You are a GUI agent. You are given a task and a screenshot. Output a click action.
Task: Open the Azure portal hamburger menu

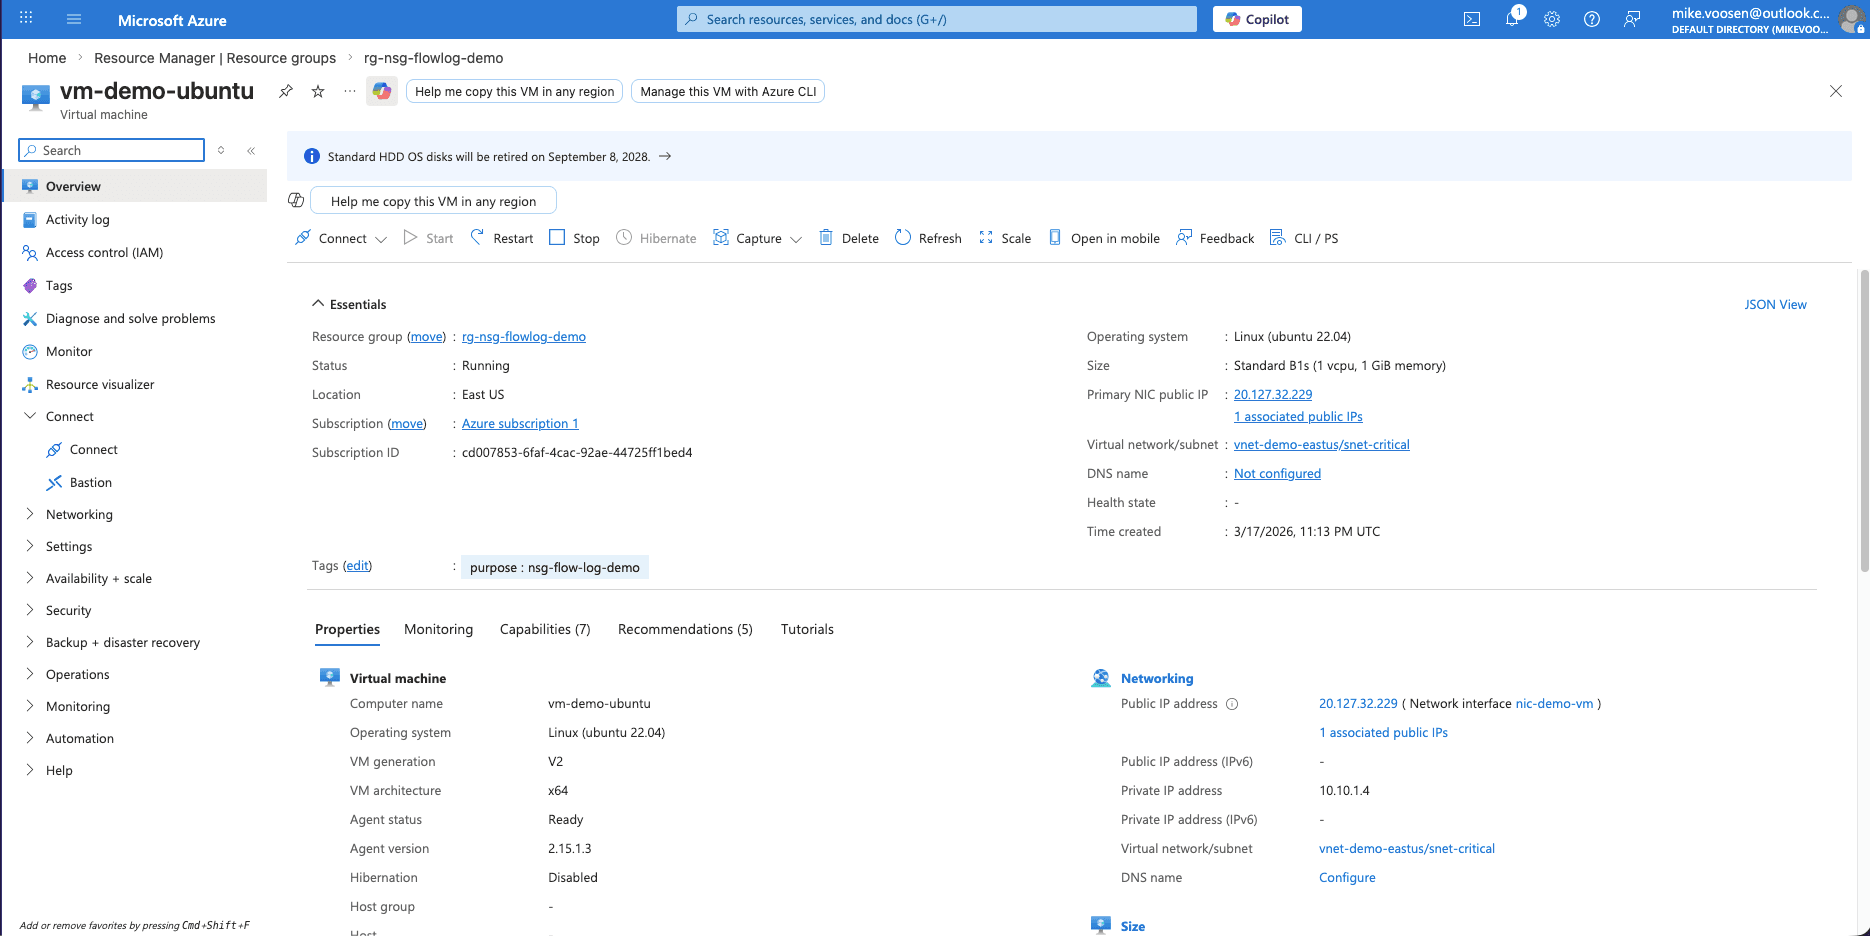point(74,19)
